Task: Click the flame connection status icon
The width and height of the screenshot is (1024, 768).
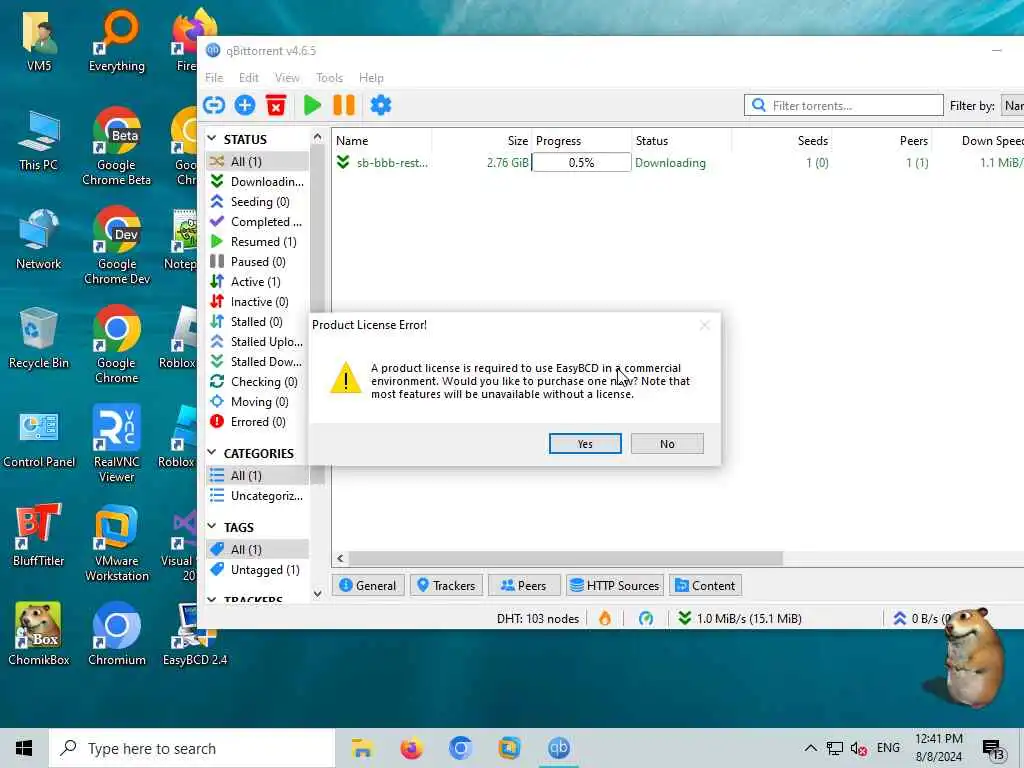Action: coord(605,618)
